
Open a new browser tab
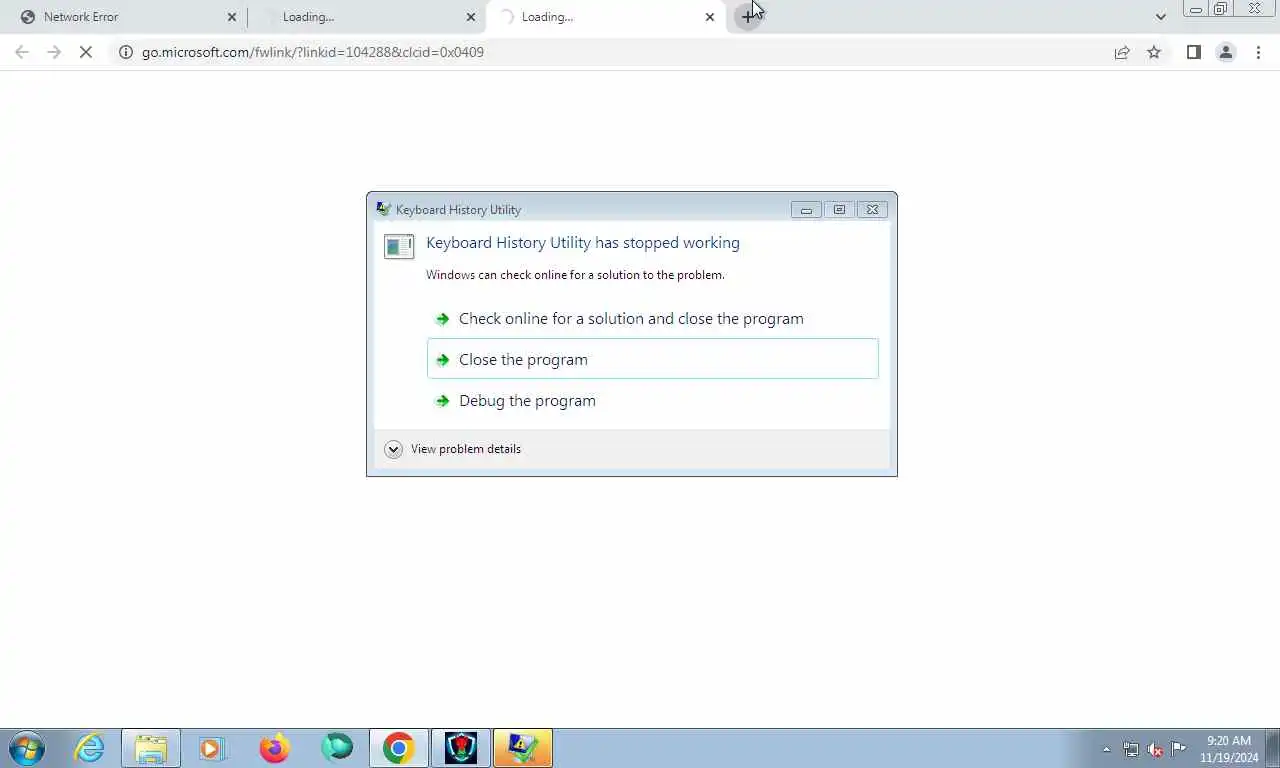click(748, 17)
